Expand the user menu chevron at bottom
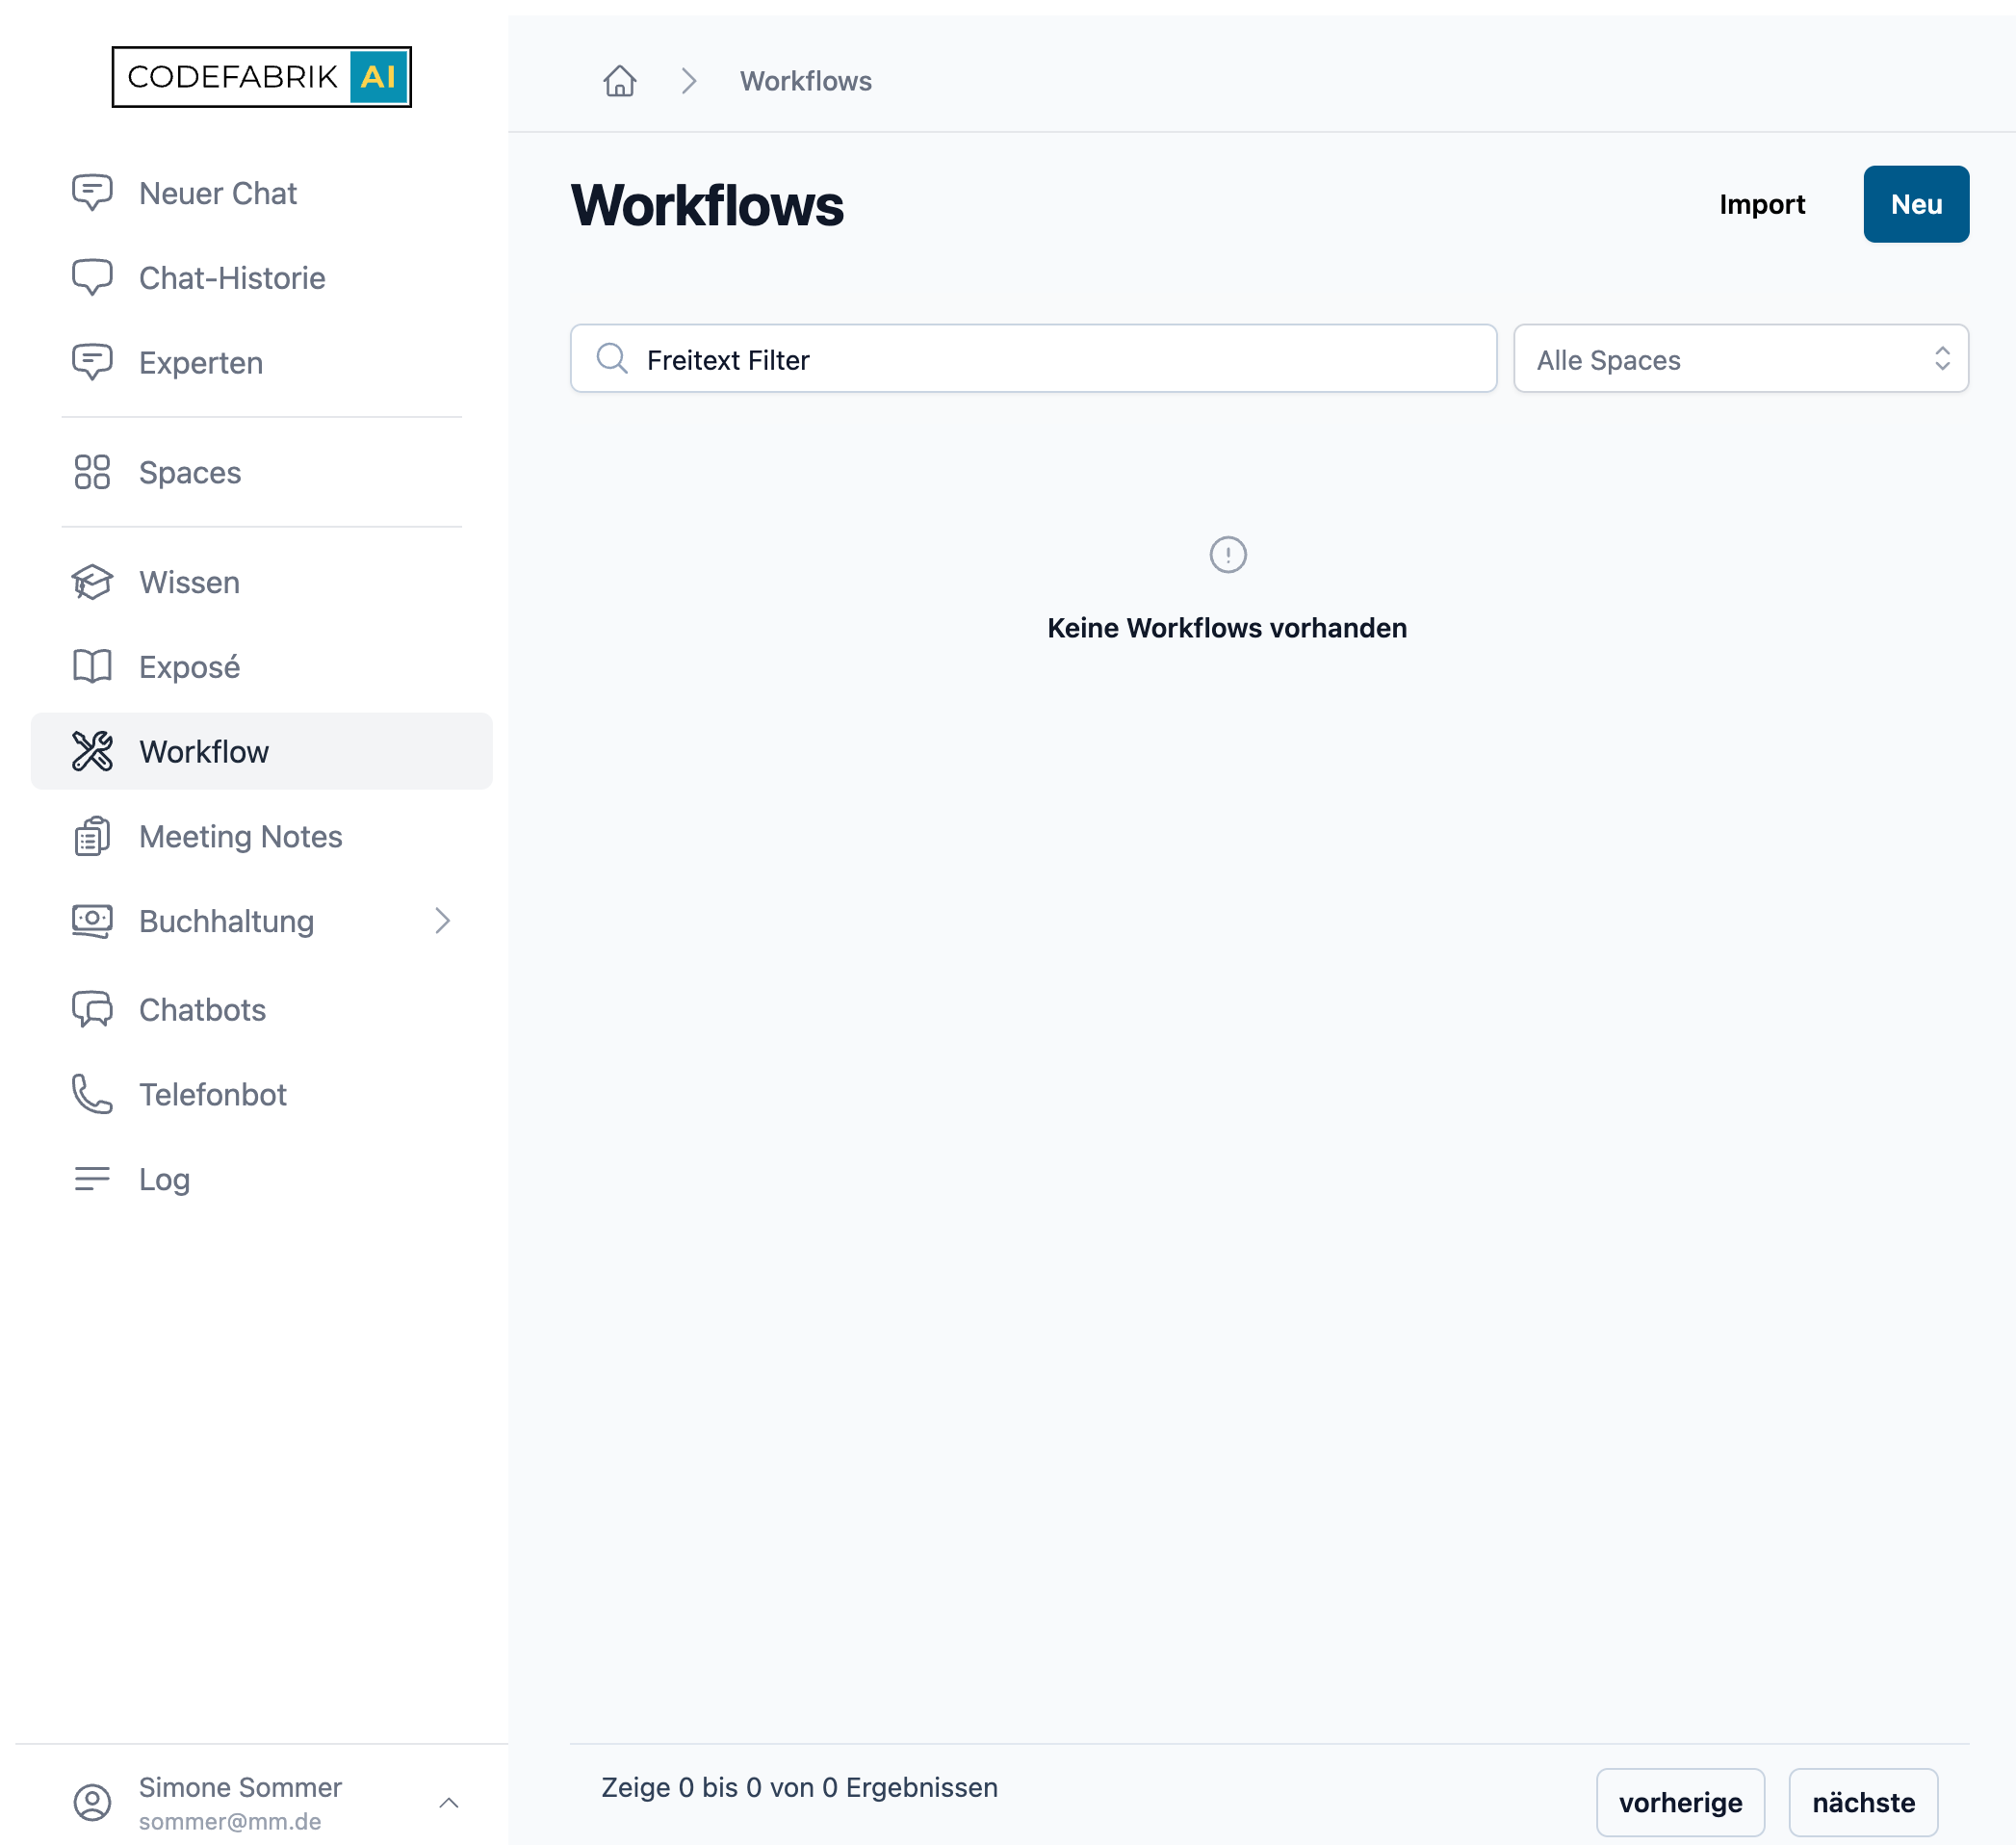This screenshot has width=2016, height=1845. click(449, 1803)
